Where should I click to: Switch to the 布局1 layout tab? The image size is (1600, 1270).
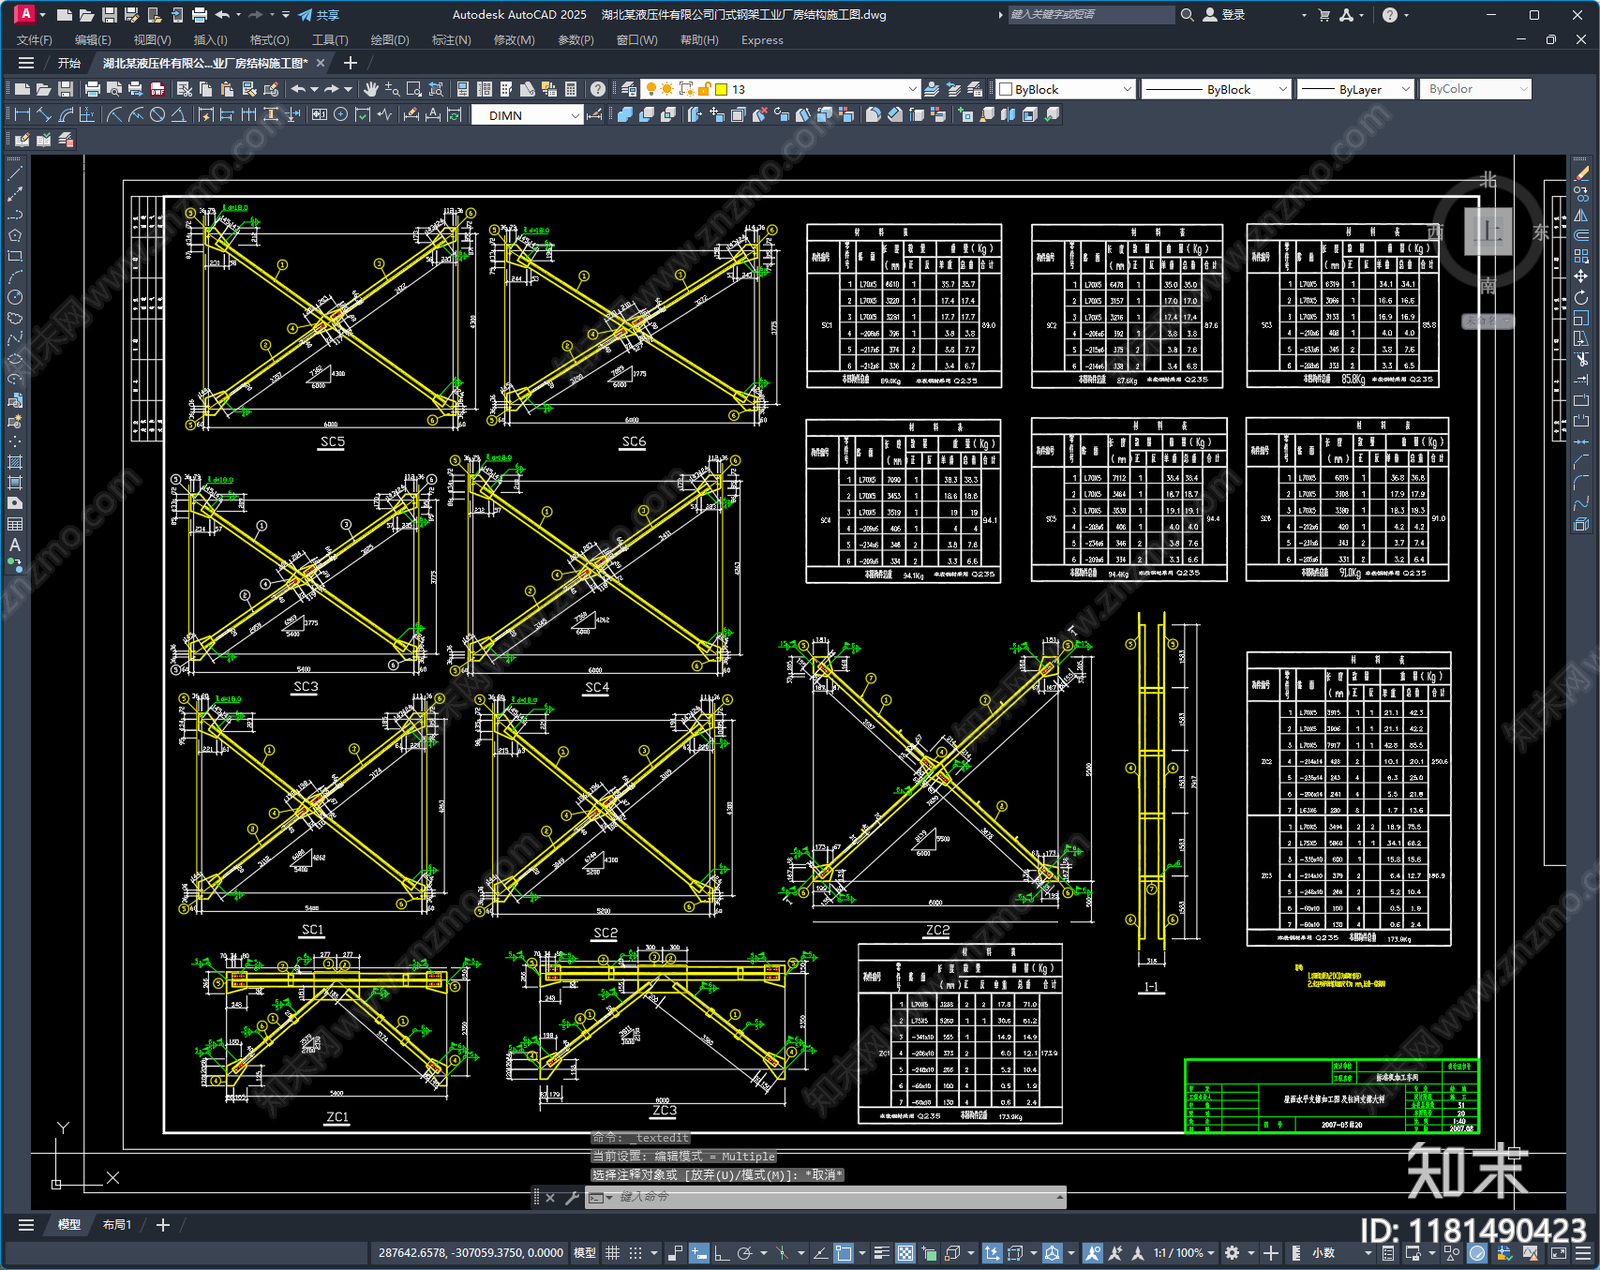pos(117,1224)
